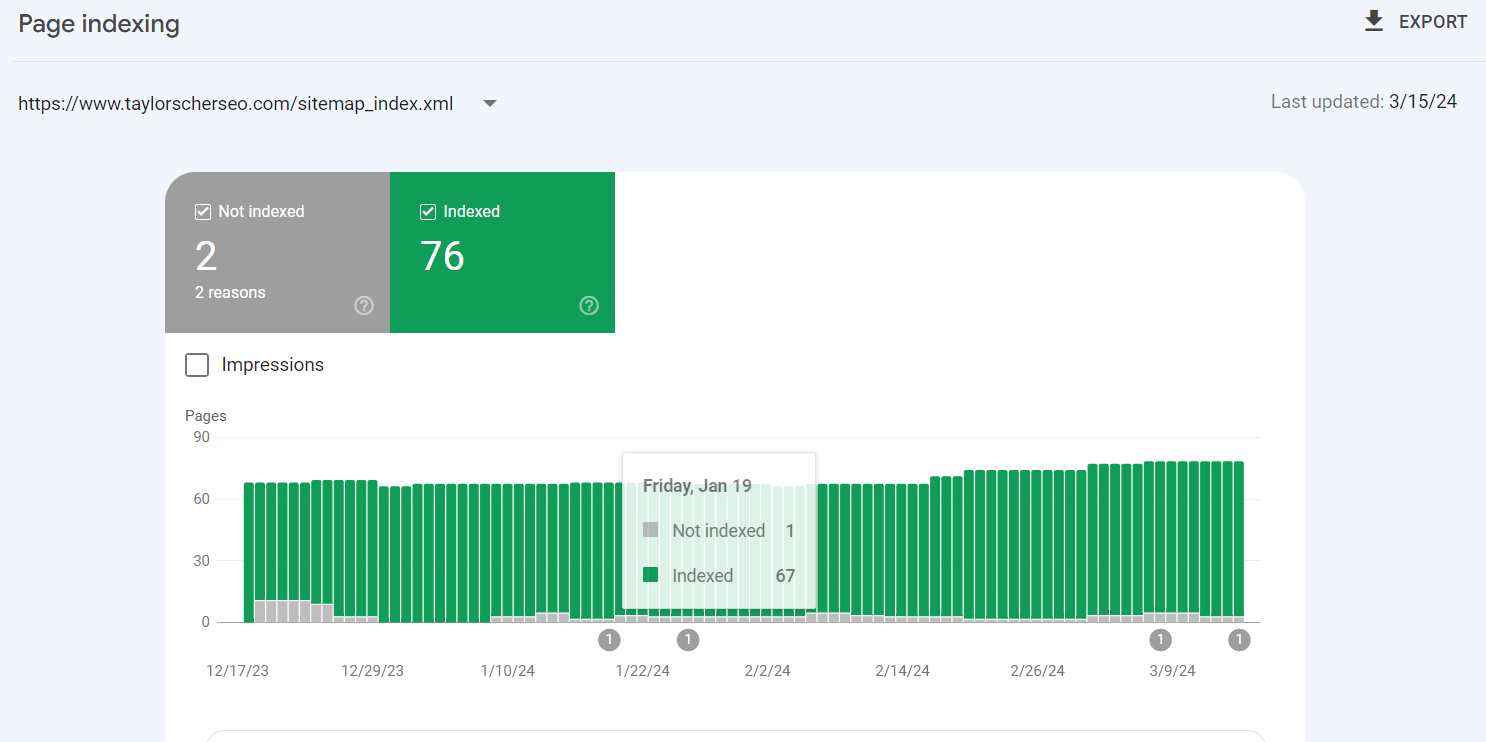Click the Friday, Jan 19 tooltip title
The image size is (1486, 742).
coord(697,486)
